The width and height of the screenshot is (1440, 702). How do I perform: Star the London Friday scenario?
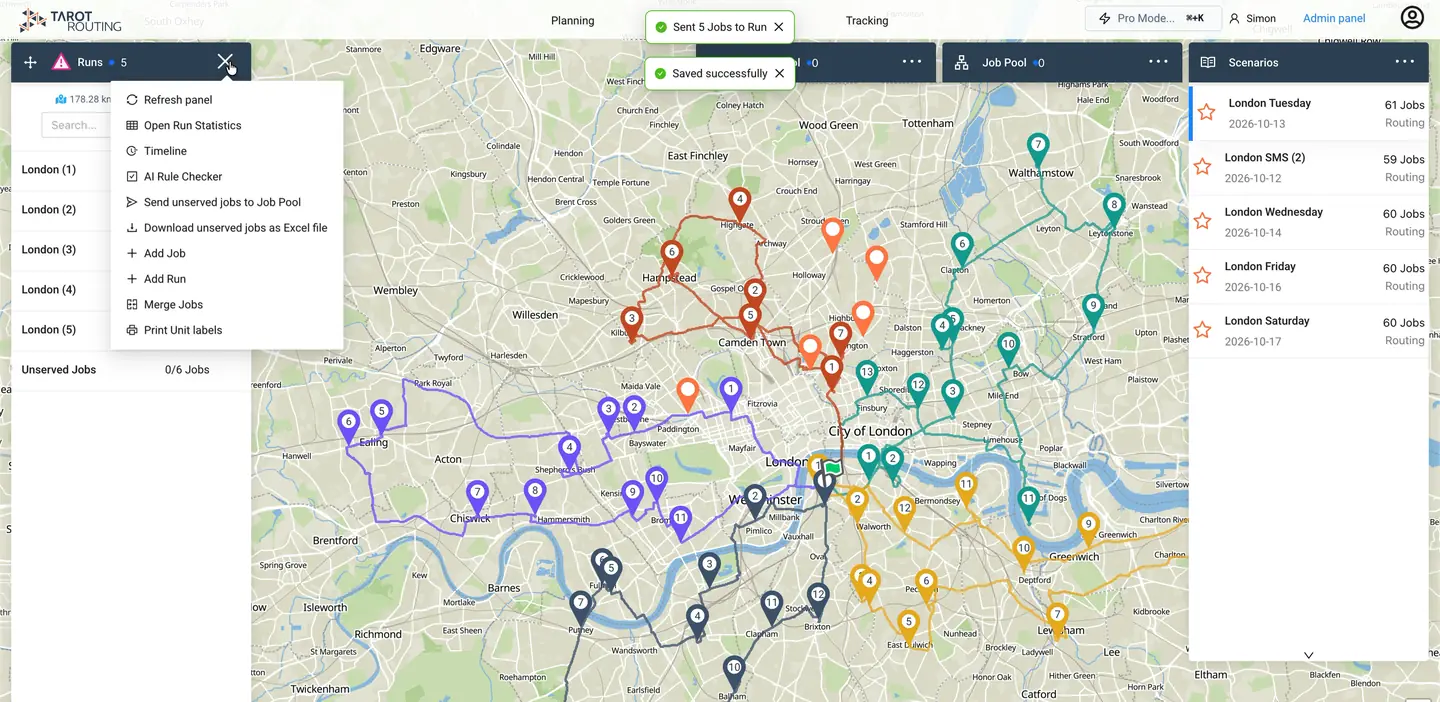pyautogui.click(x=1203, y=275)
